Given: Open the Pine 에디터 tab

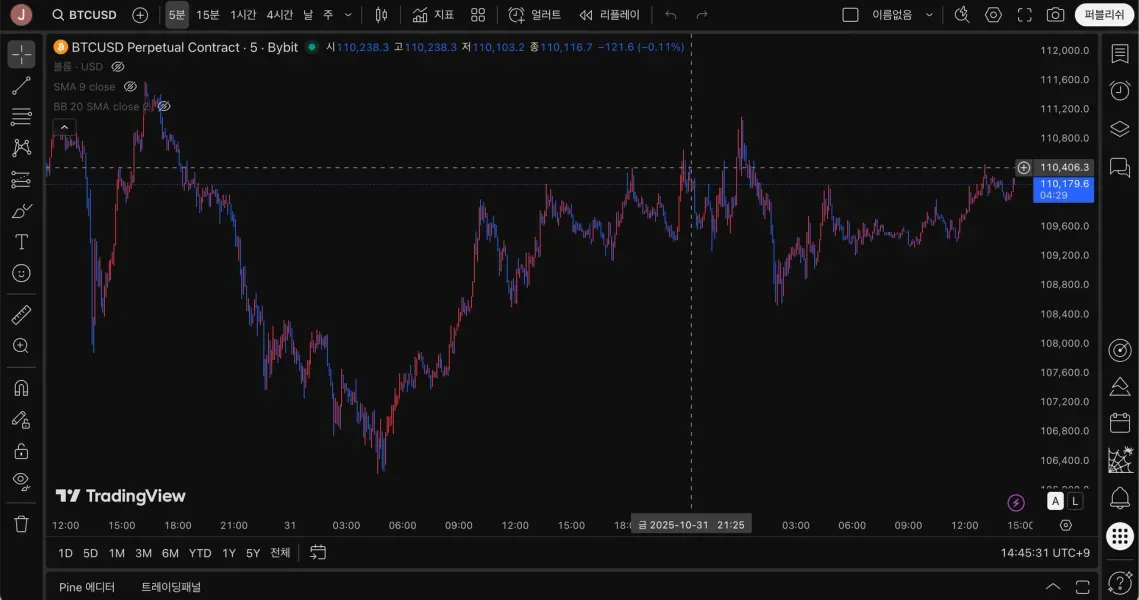Looking at the screenshot, I should [x=86, y=587].
